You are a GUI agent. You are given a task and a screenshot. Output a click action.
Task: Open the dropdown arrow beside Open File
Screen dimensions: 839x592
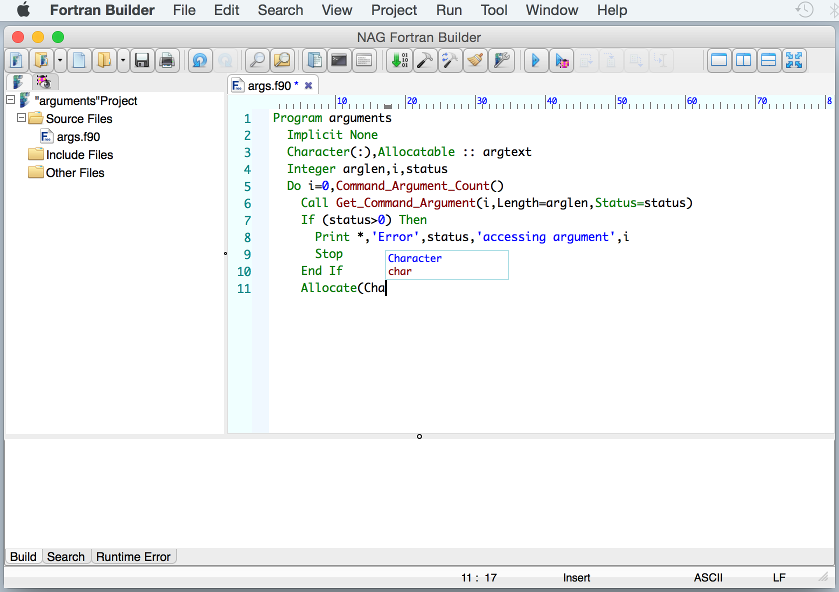coord(123,60)
